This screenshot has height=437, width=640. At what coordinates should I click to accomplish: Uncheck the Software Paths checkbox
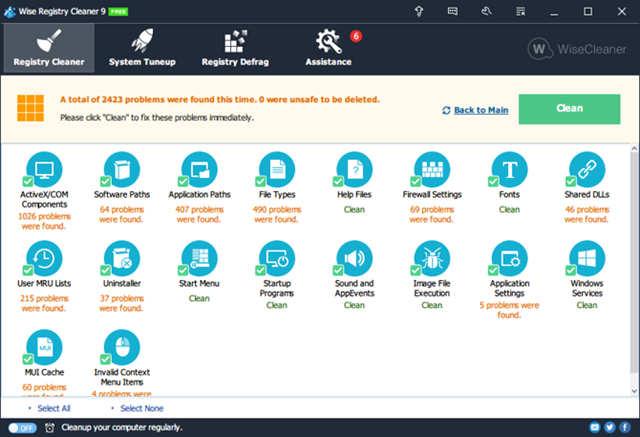(x=105, y=181)
